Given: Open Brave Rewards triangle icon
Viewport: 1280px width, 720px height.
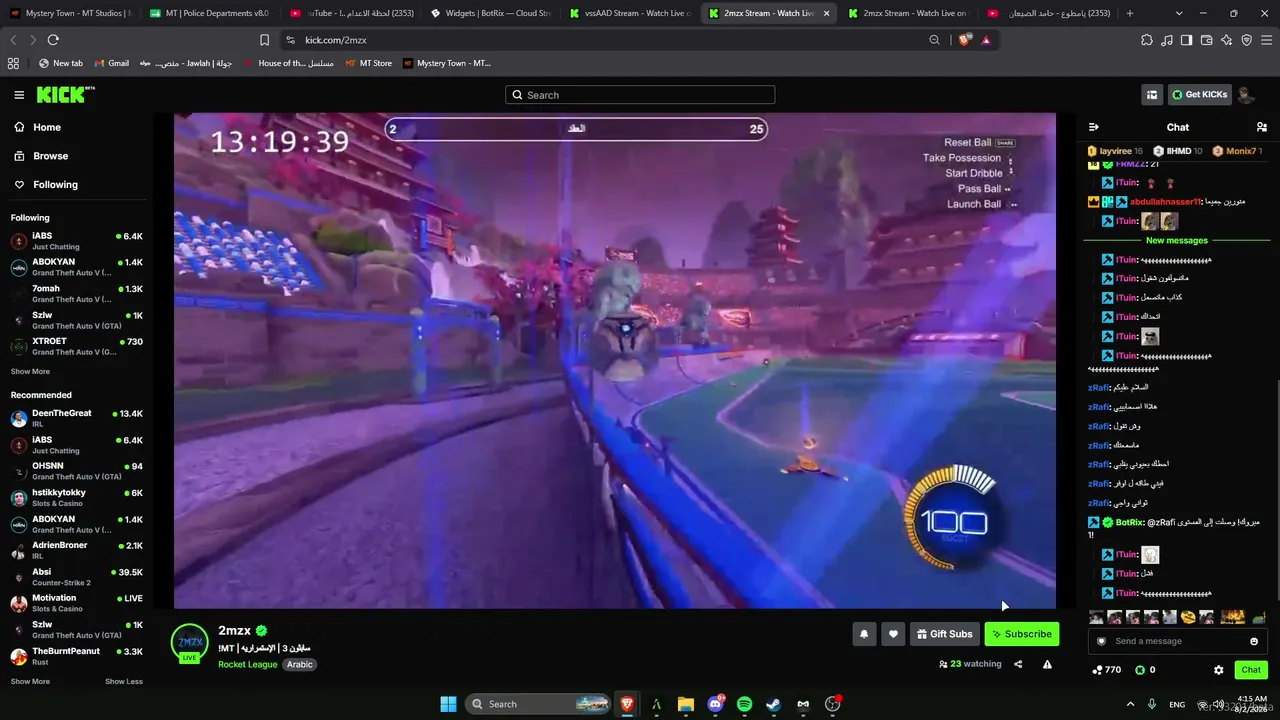Looking at the screenshot, I should [986, 40].
